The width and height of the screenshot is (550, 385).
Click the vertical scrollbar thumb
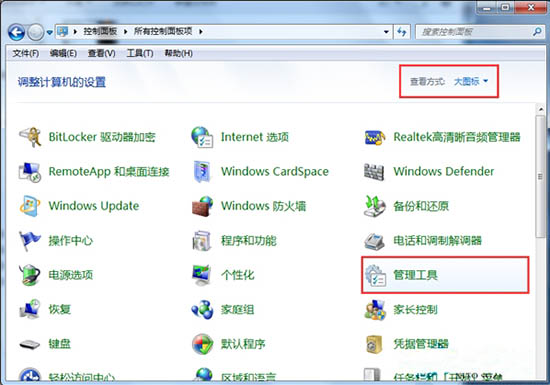pyautogui.click(x=540, y=177)
